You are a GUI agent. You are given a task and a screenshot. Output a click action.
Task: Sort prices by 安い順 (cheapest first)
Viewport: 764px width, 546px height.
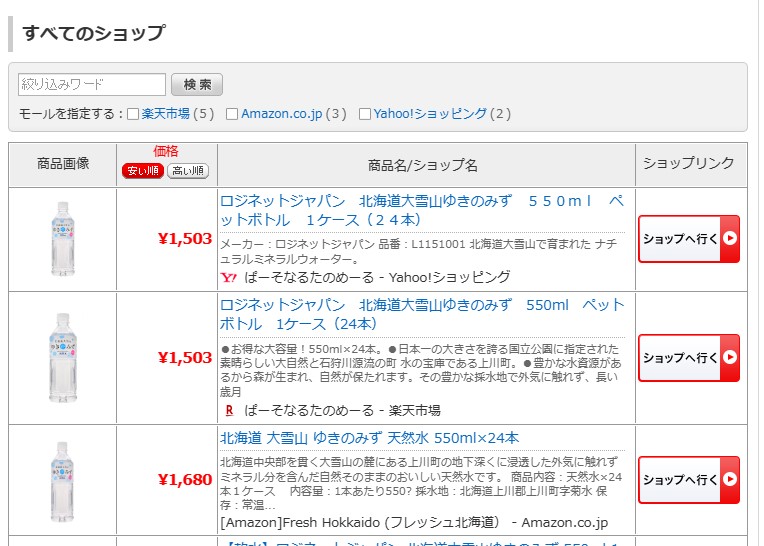143,171
